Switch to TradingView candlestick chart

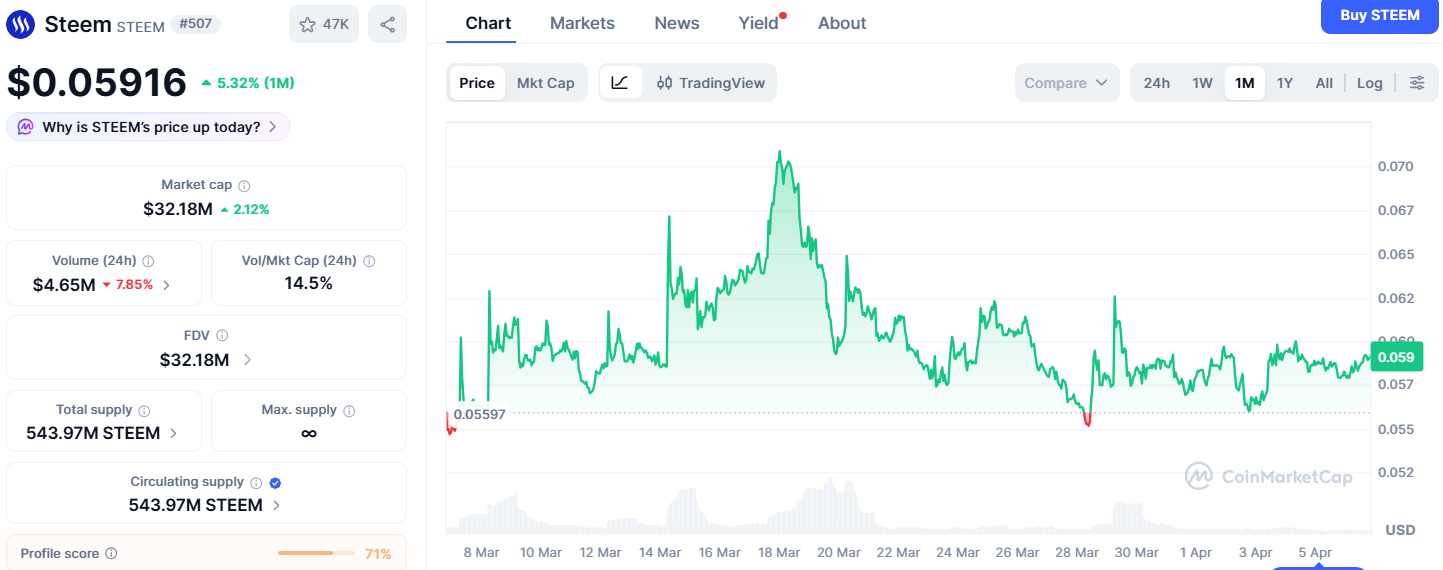[711, 83]
